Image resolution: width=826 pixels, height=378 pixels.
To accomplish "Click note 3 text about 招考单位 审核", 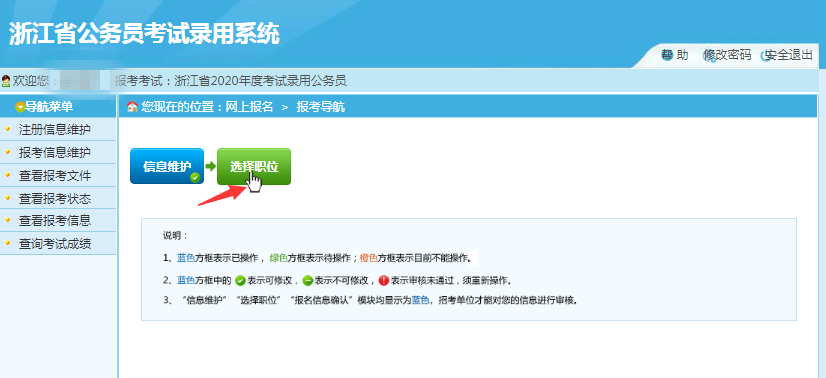I will 370,301.
